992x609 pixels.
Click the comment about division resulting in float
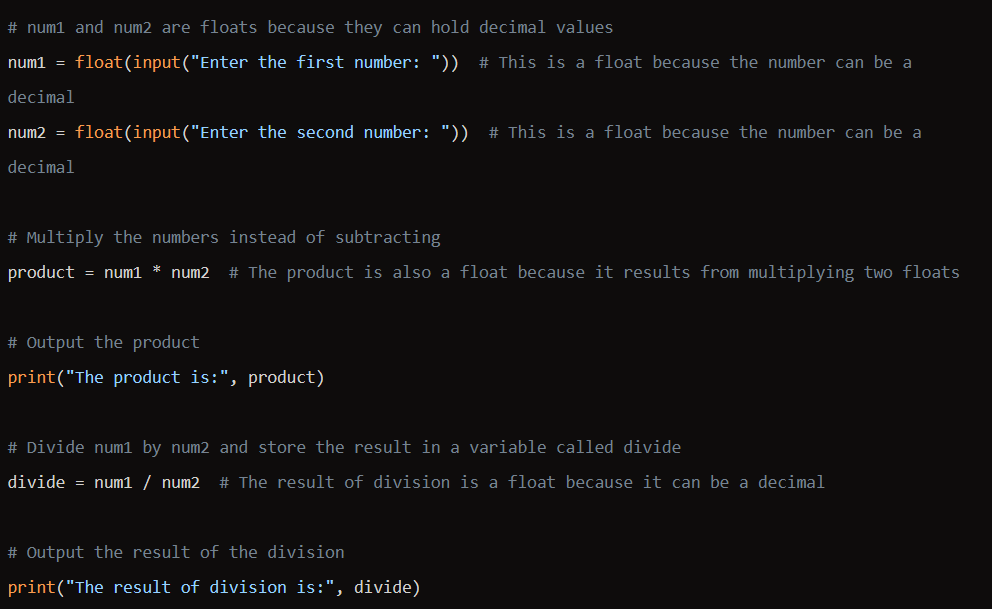pos(522,483)
